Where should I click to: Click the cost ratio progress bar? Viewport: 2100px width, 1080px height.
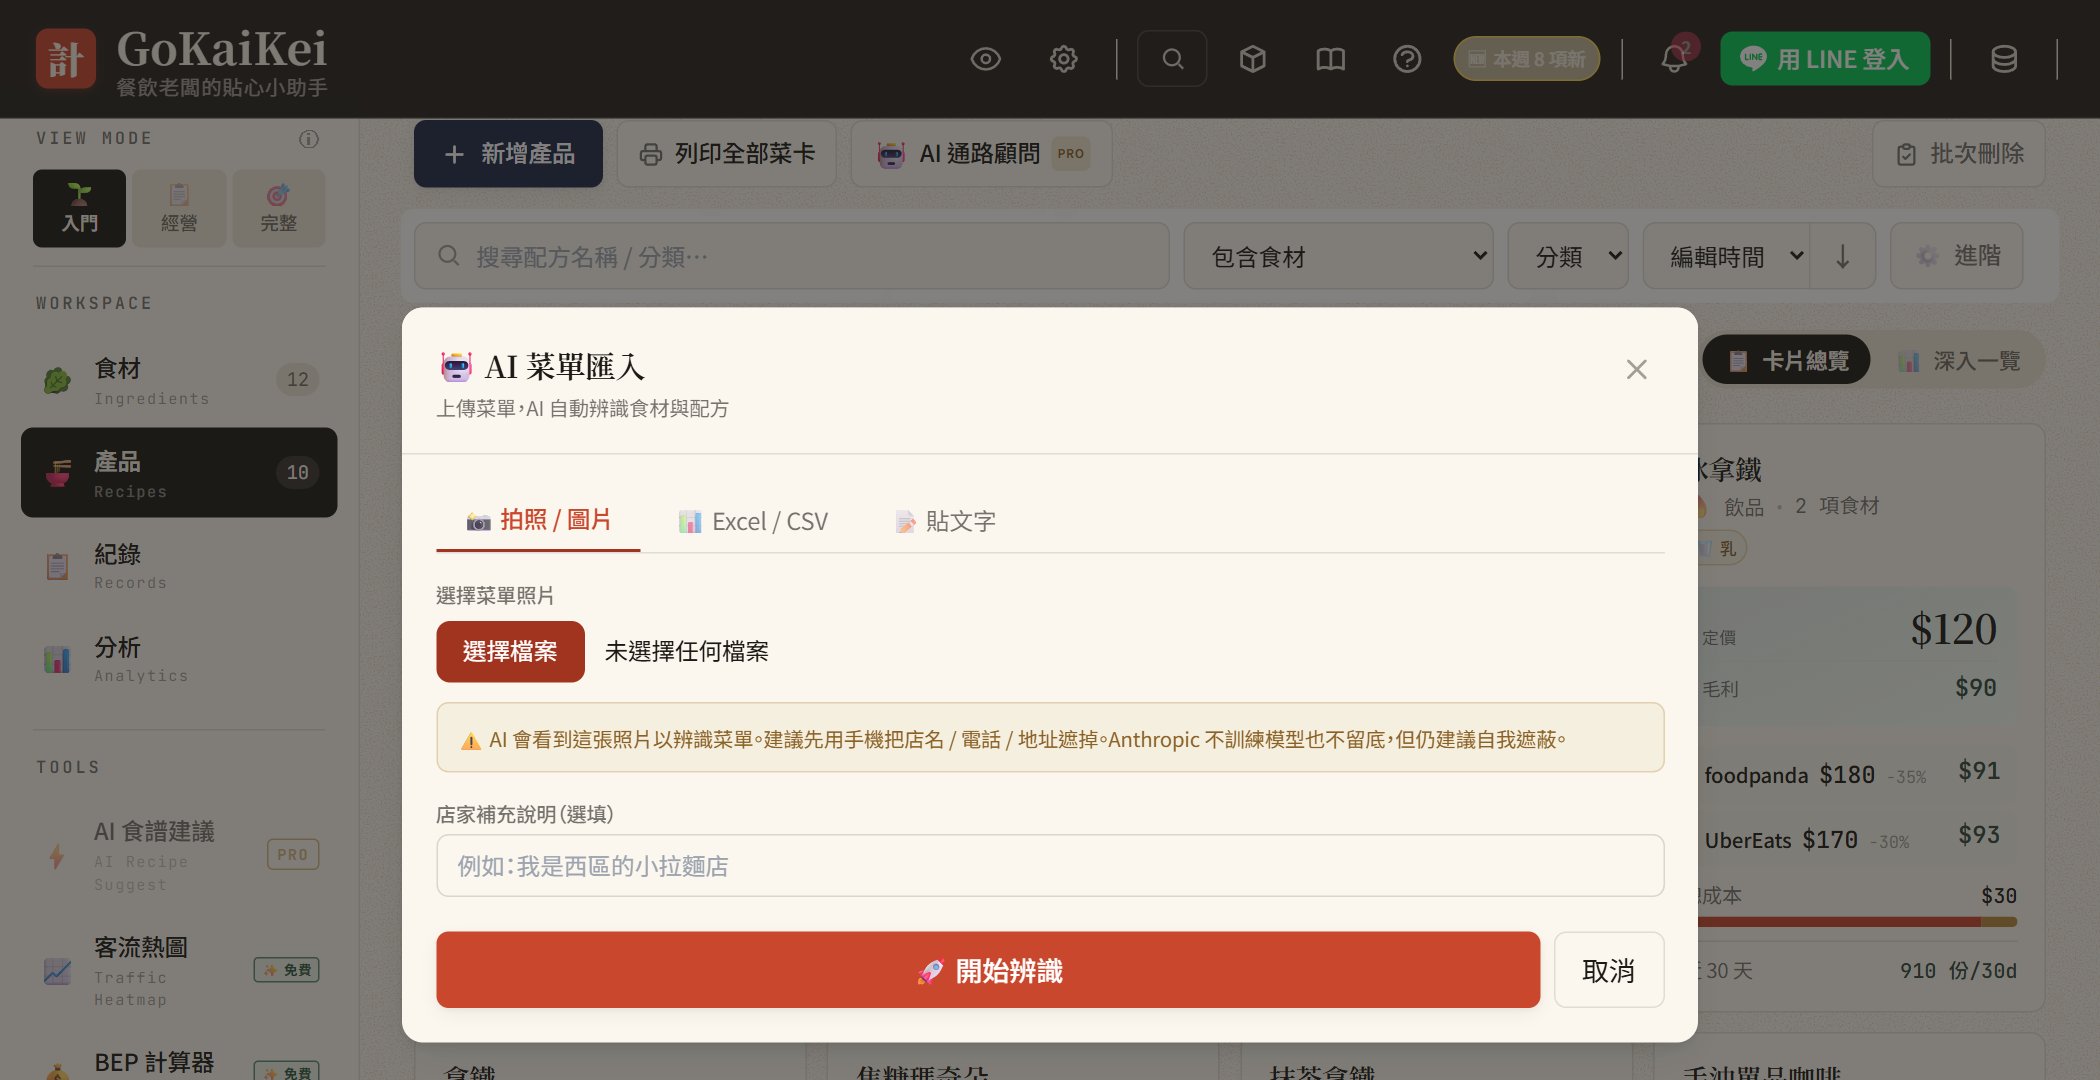pyautogui.click(x=1856, y=921)
